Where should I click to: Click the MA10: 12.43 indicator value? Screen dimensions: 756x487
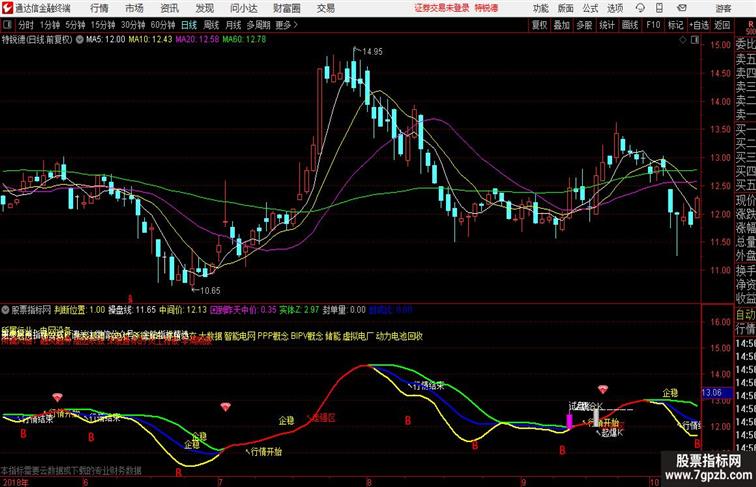[150, 40]
